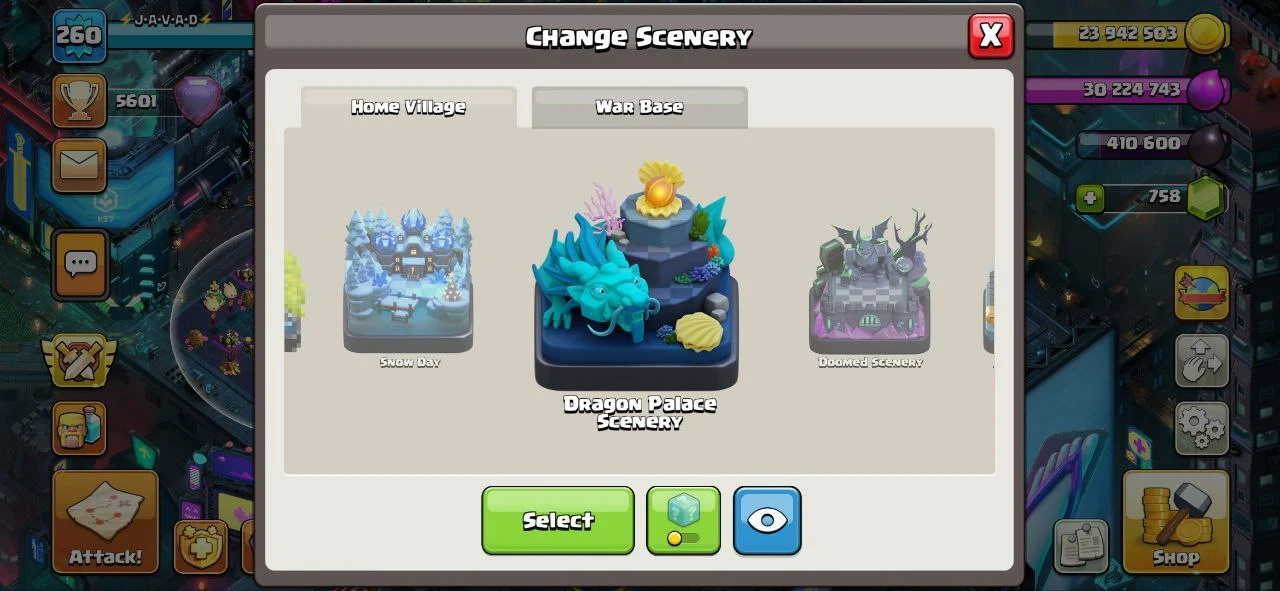The image size is (1280, 591).
Task: Open the chat speech bubble icon
Action: pyautogui.click(x=80, y=264)
